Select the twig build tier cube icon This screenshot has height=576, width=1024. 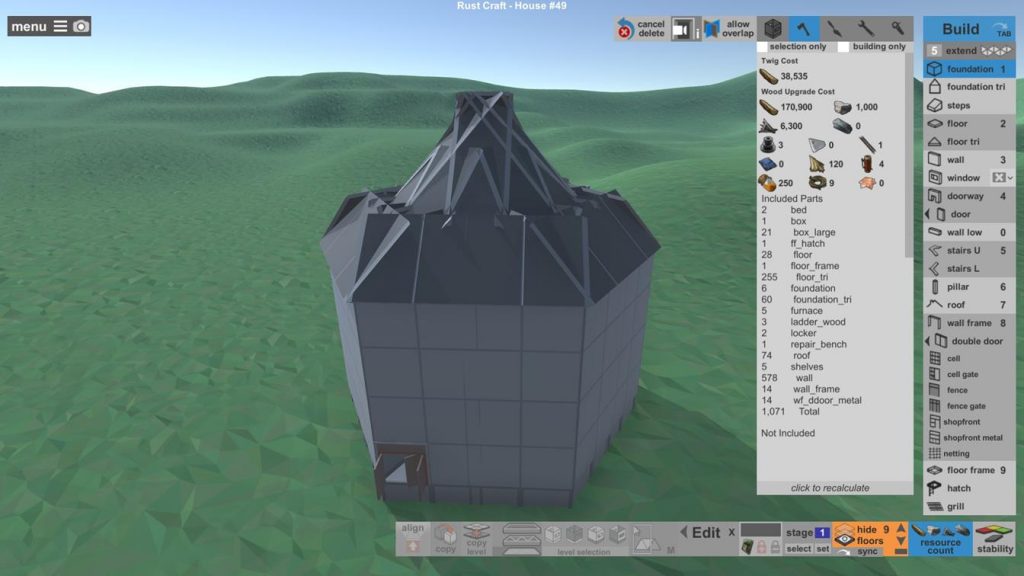click(x=773, y=28)
